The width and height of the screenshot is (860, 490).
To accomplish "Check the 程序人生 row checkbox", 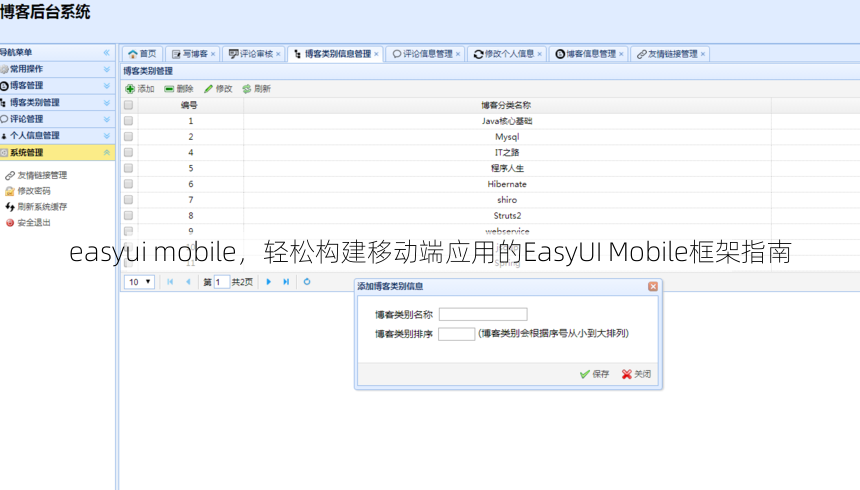I will [x=128, y=168].
